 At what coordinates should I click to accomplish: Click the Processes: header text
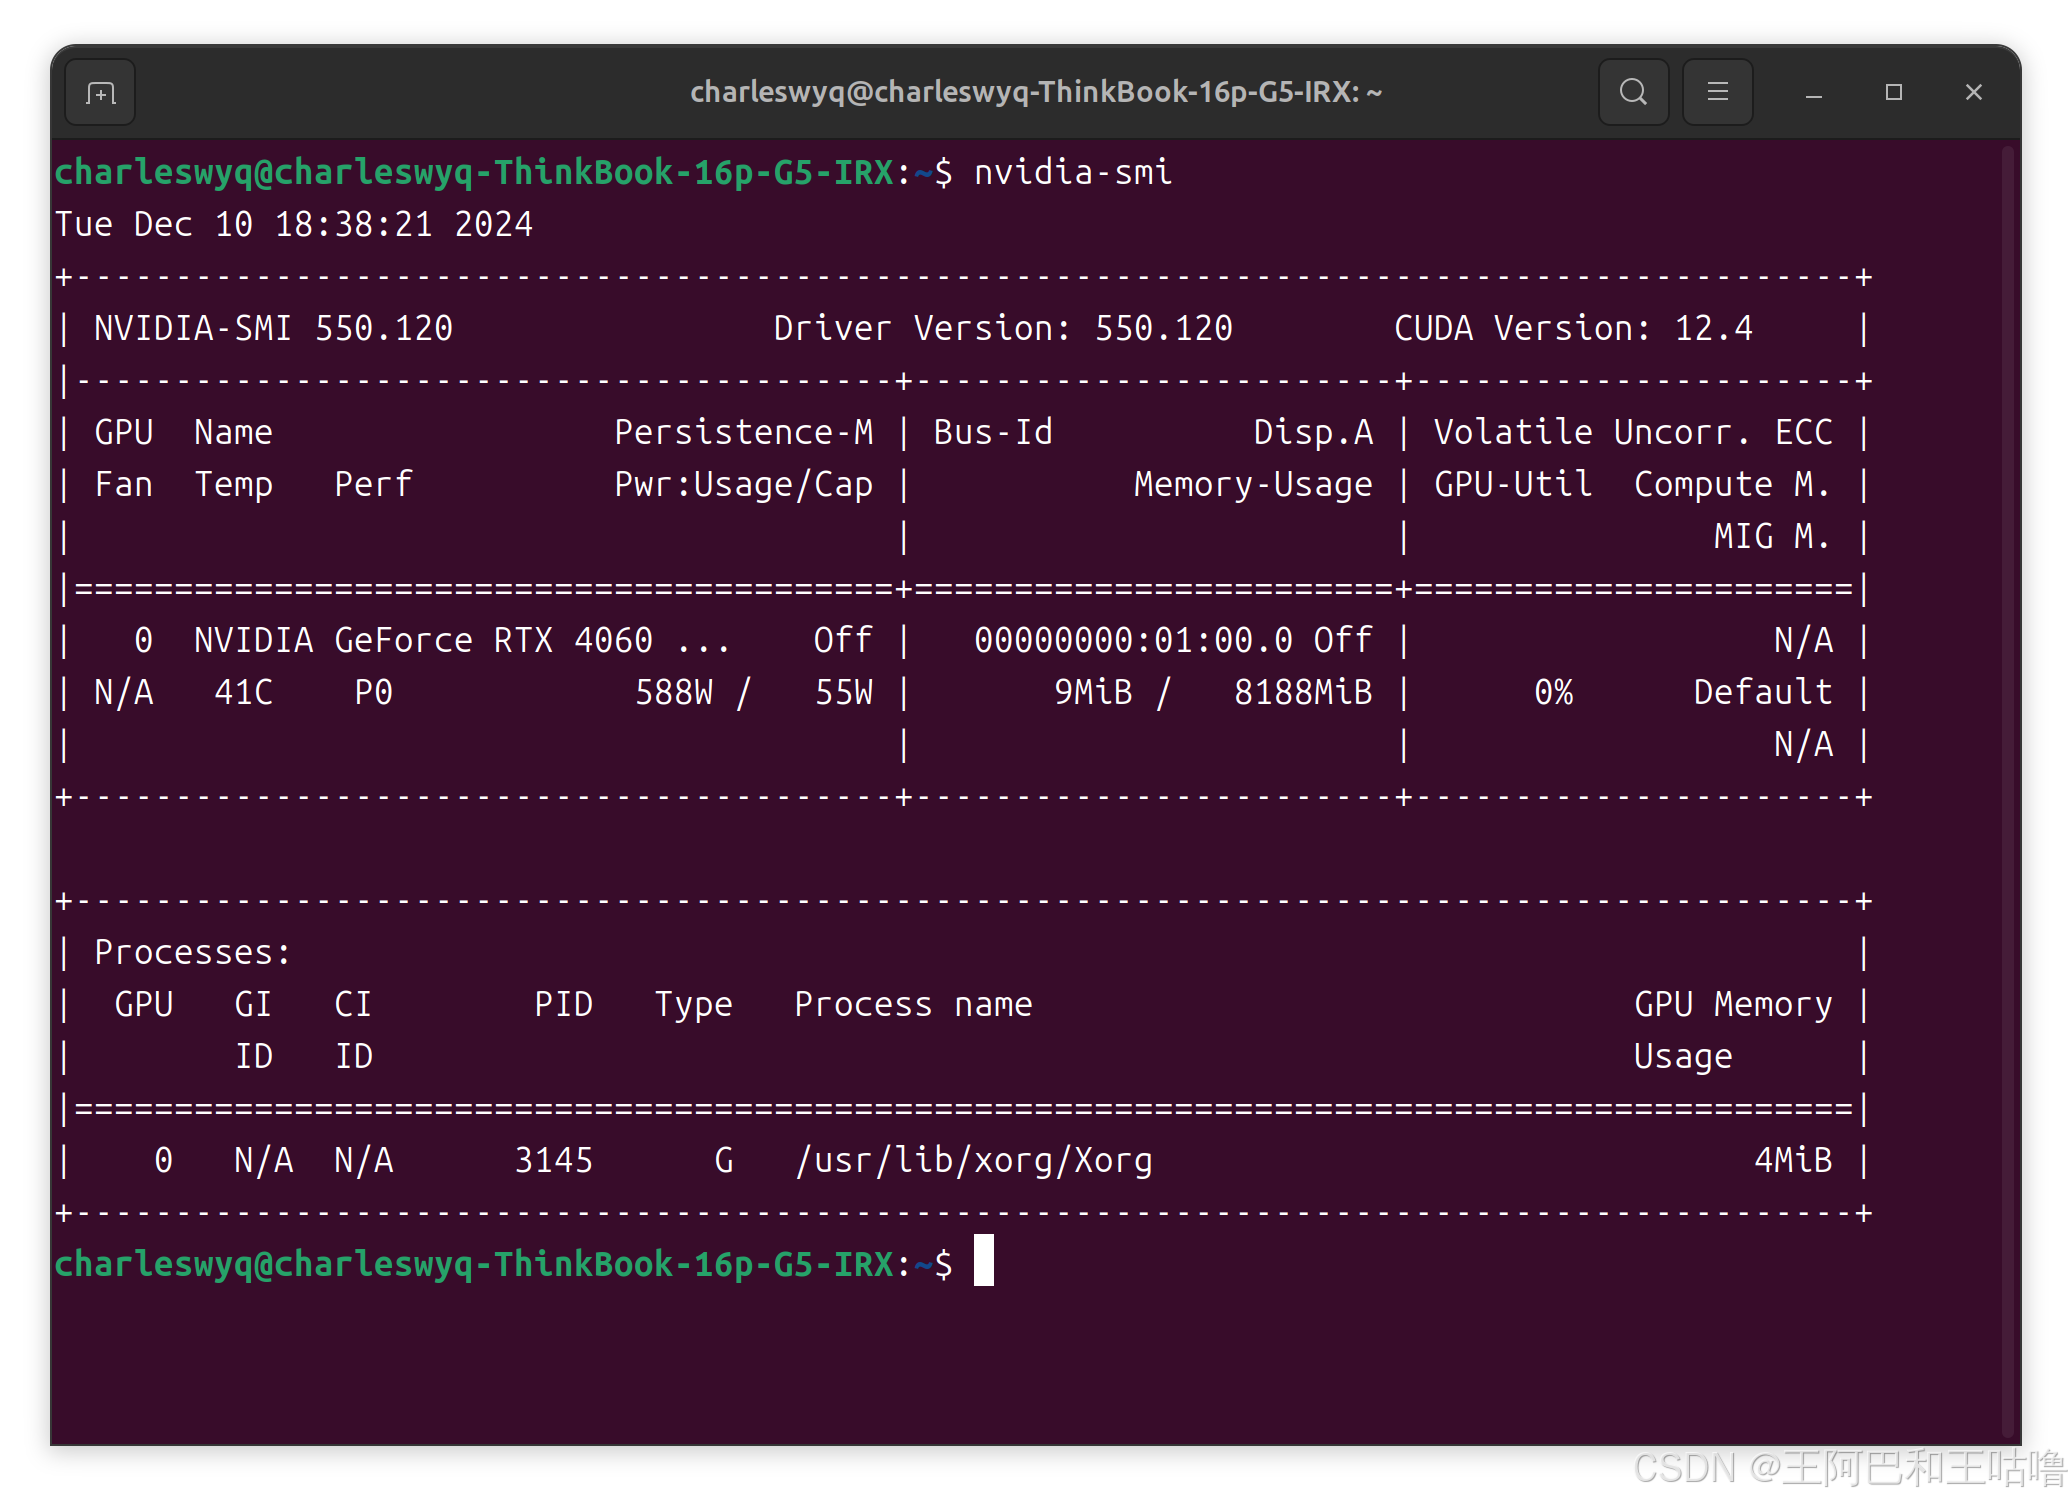tap(192, 952)
